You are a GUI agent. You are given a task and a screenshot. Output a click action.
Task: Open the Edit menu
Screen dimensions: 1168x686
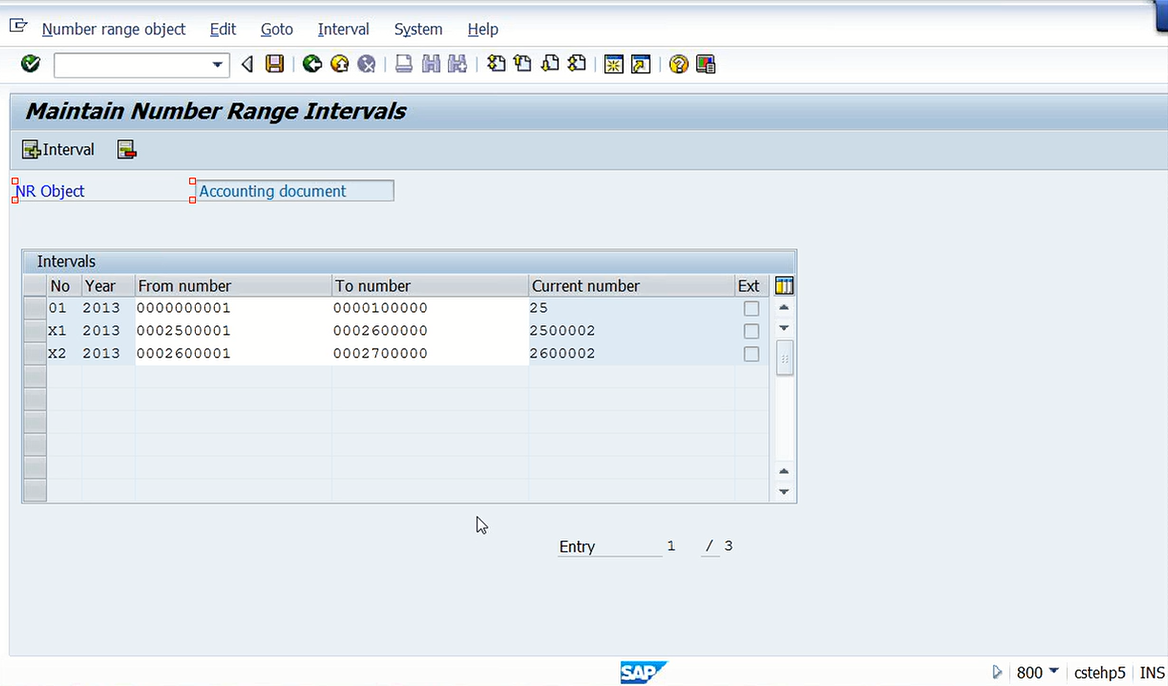pos(223,29)
